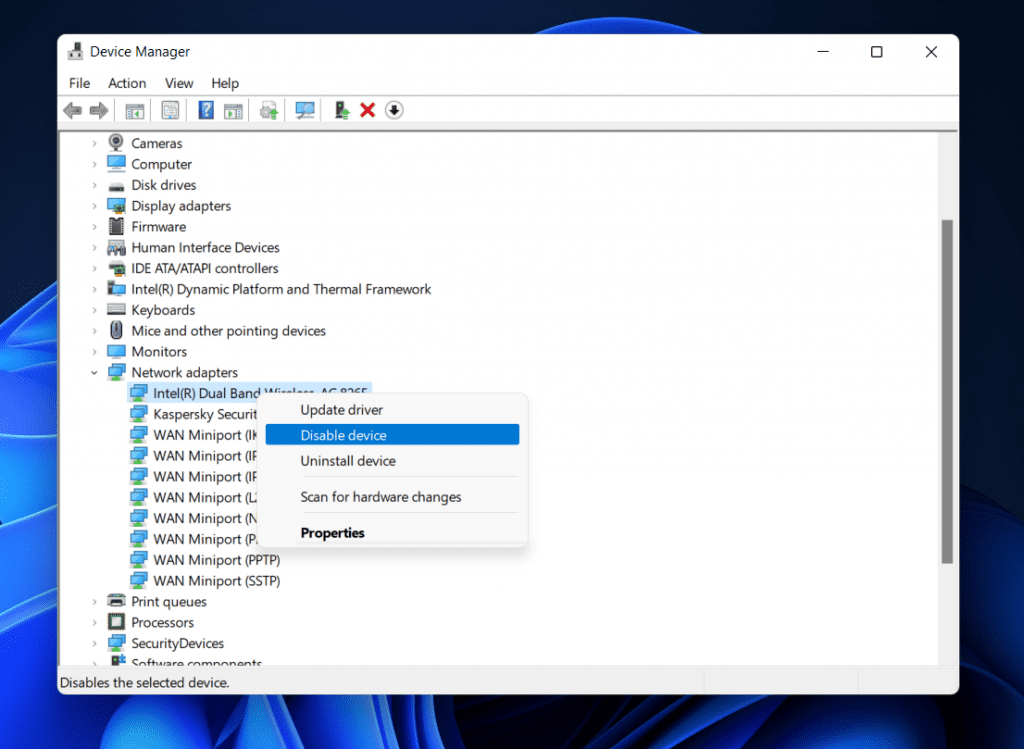Click the Uninstall device red X icon
The height and width of the screenshot is (749, 1024).
[368, 110]
